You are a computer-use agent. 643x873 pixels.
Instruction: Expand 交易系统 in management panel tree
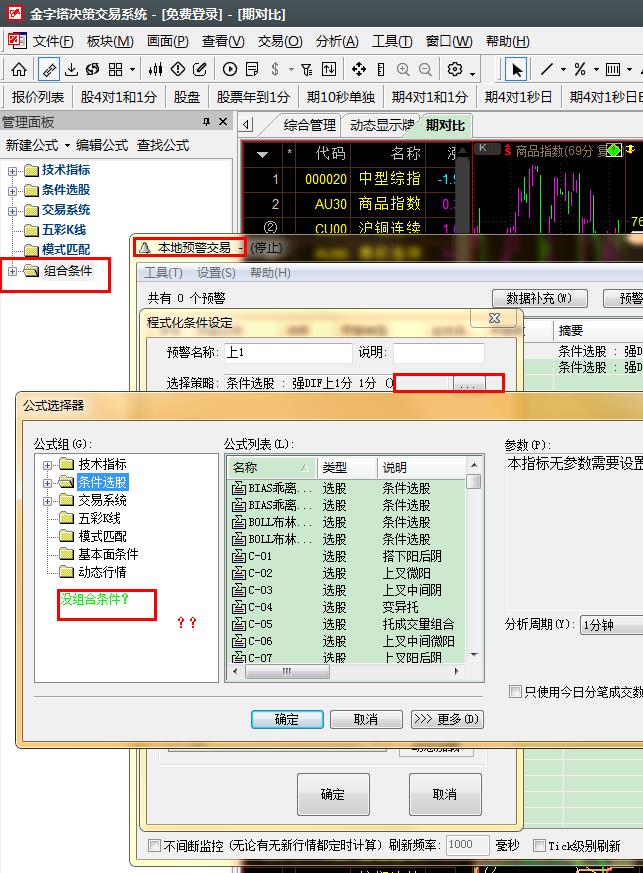click(x=12, y=211)
